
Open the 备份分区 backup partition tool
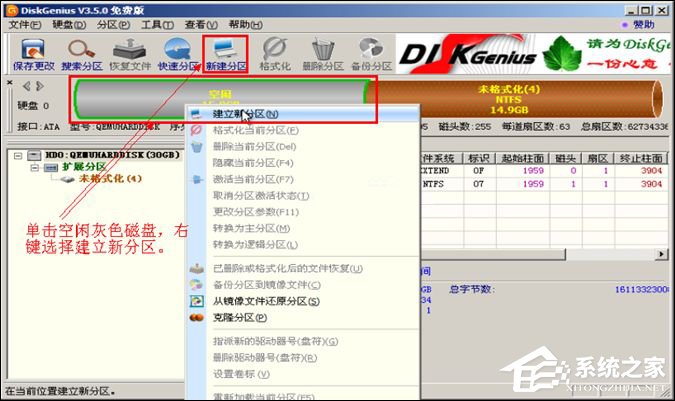point(371,55)
